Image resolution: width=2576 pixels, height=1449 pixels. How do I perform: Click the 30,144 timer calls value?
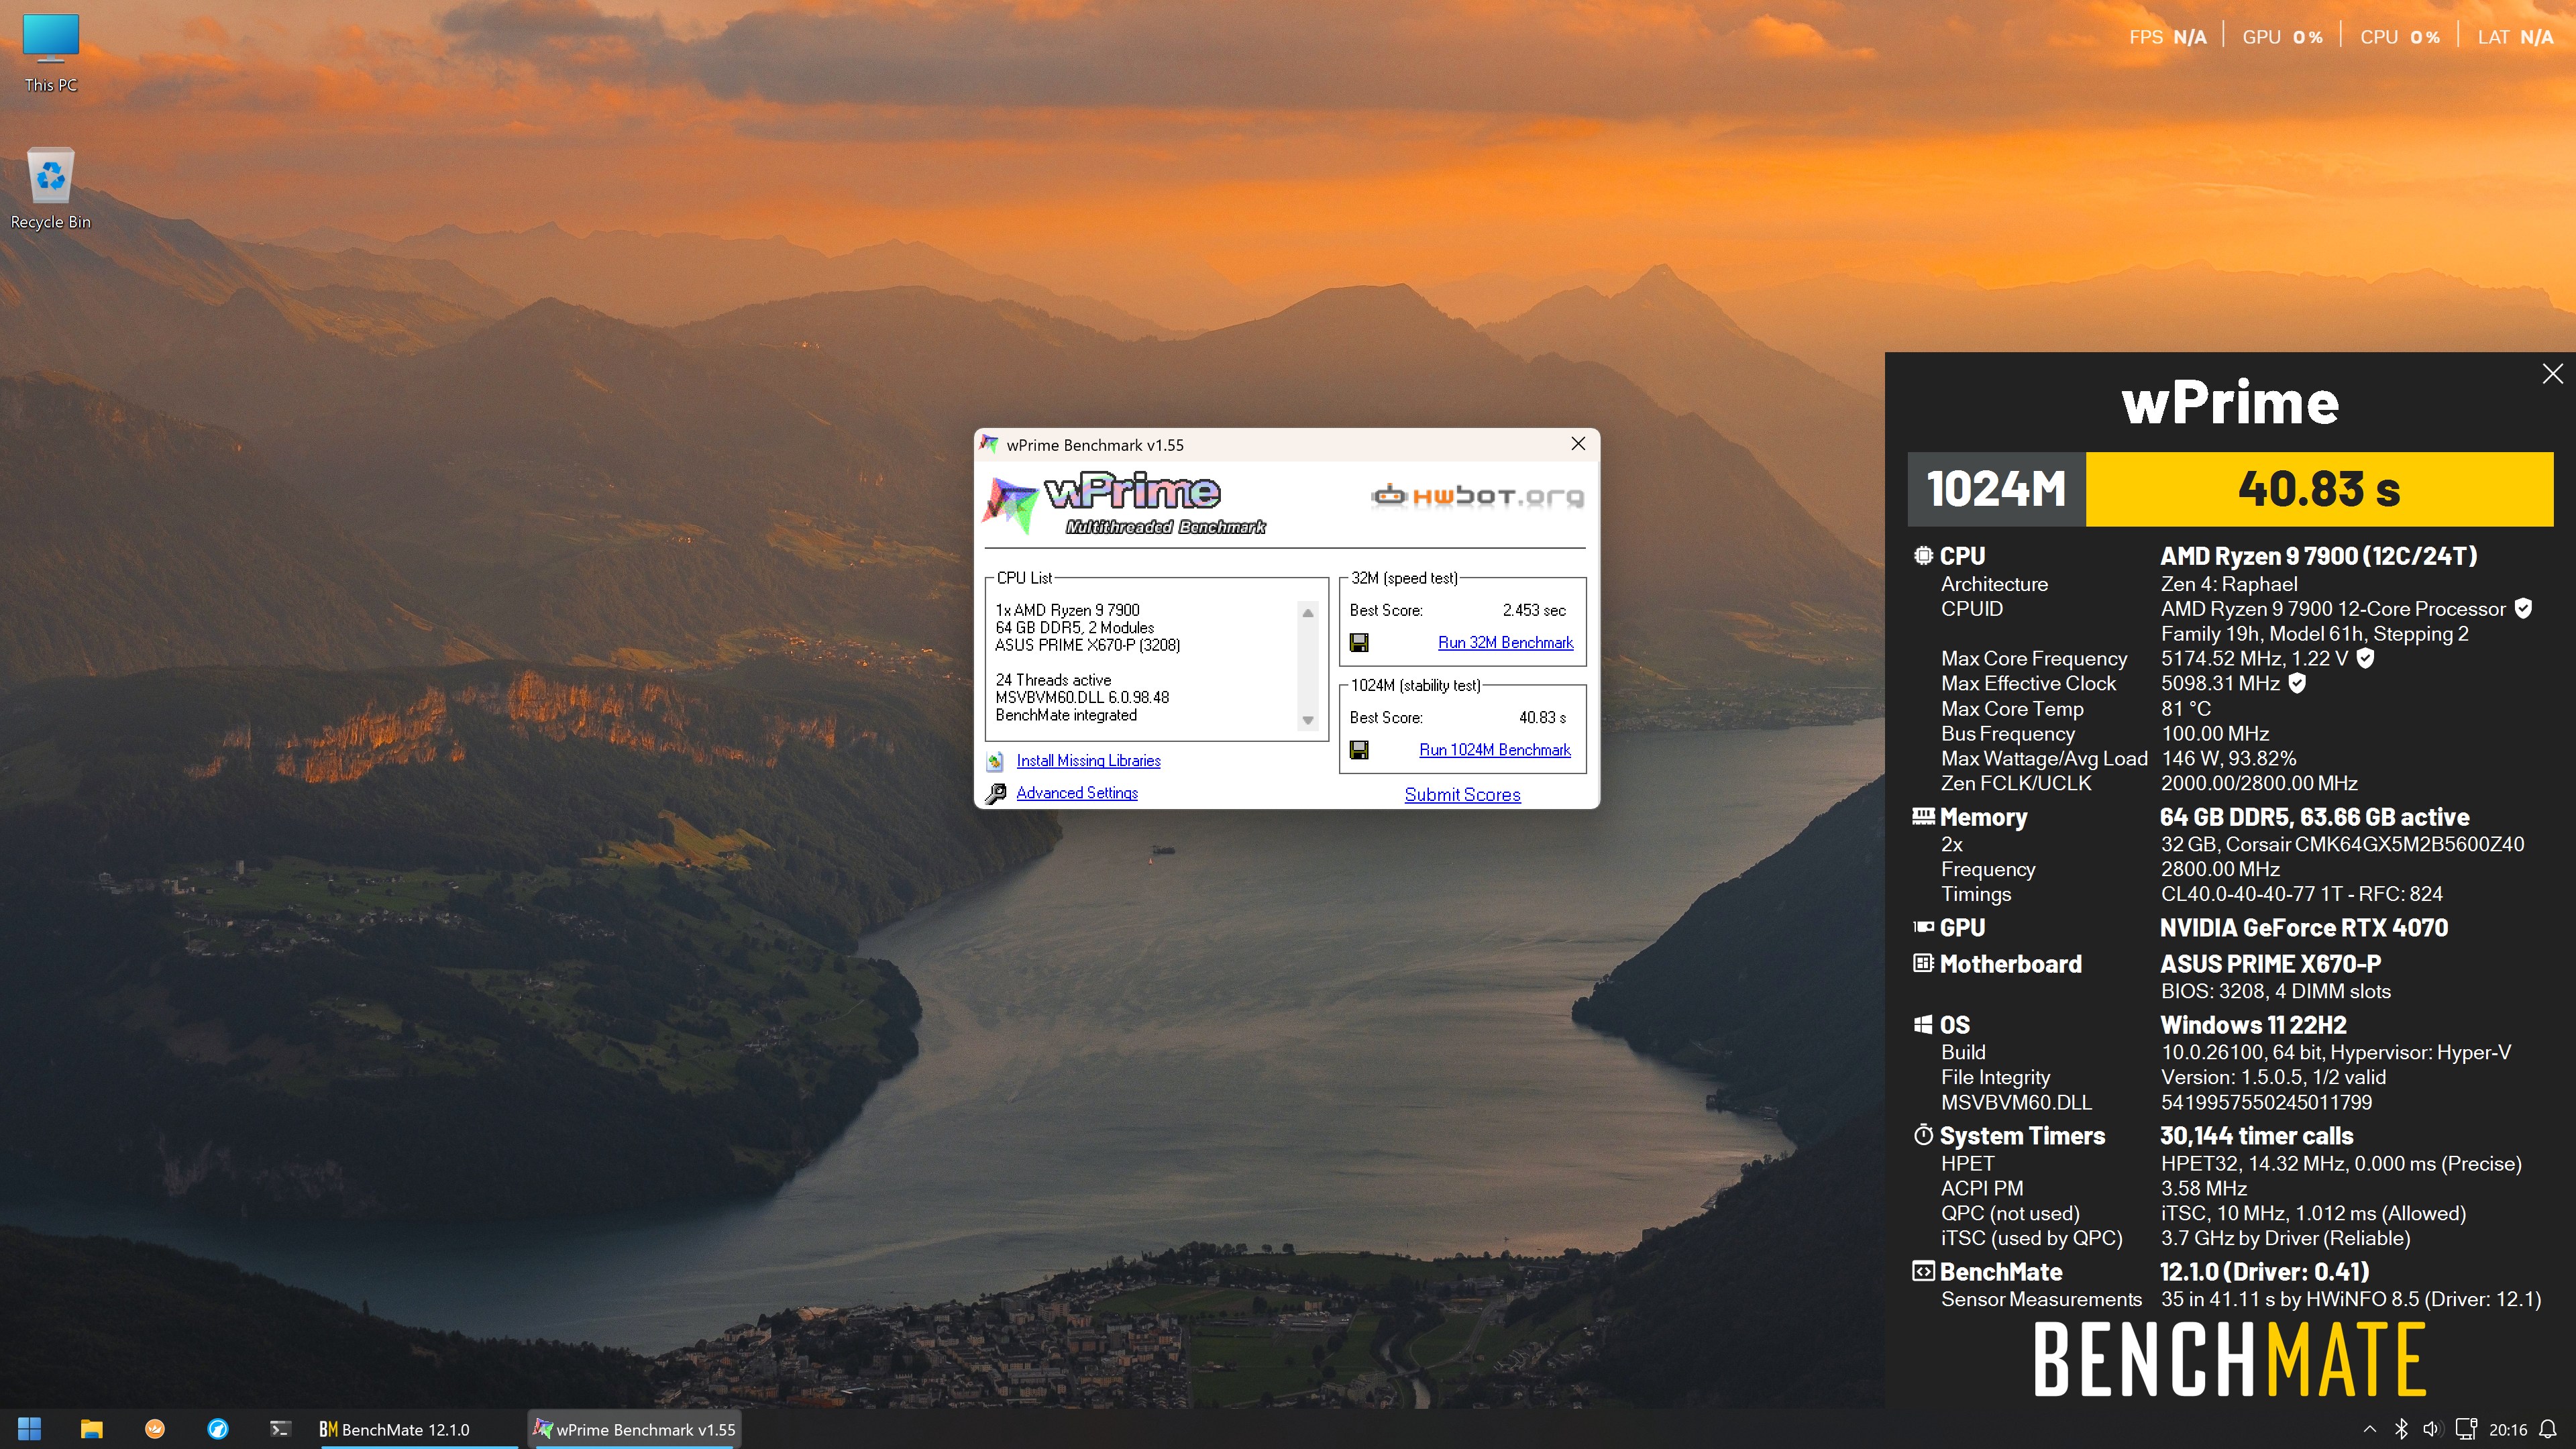point(2256,1136)
